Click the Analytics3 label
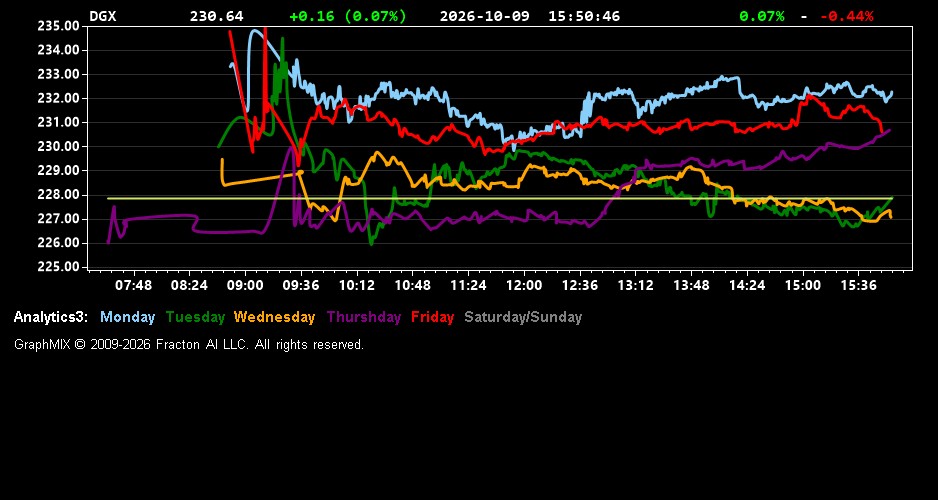This screenshot has width=938, height=500. (x=51, y=317)
